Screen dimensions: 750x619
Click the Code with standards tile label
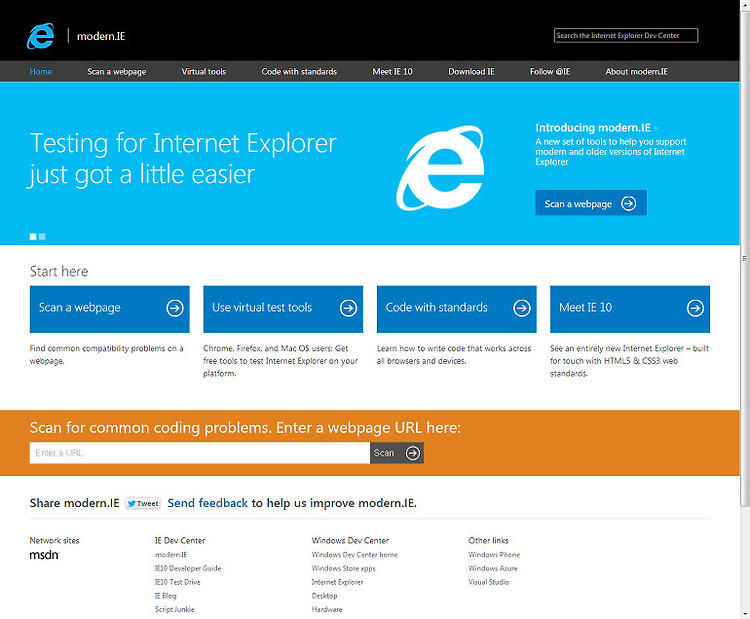click(x=437, y=308)
